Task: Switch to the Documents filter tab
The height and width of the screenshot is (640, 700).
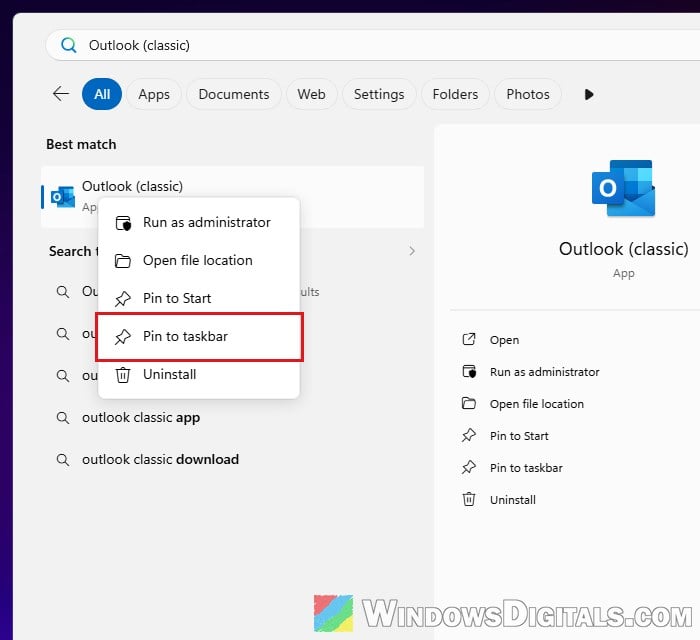Action: tap(234, 94)
